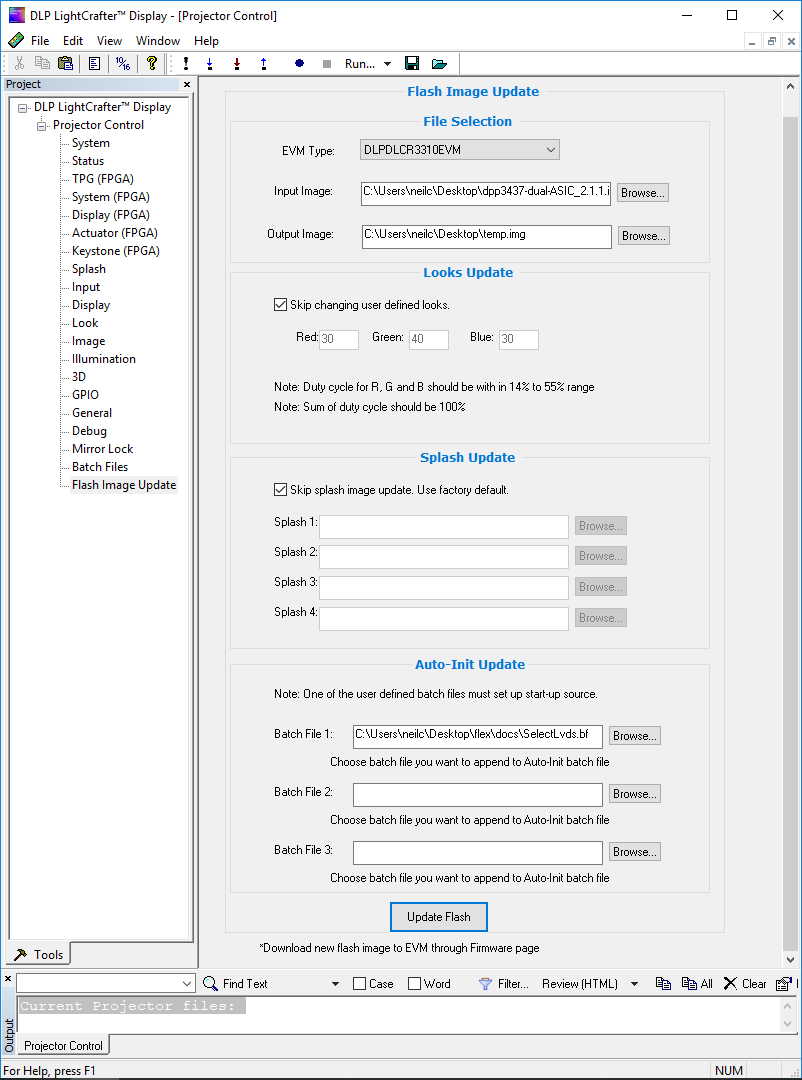This screenshot has width=802, height=1080.
Task: Click the Batch File 2 path field
Action: click(477, 794)
